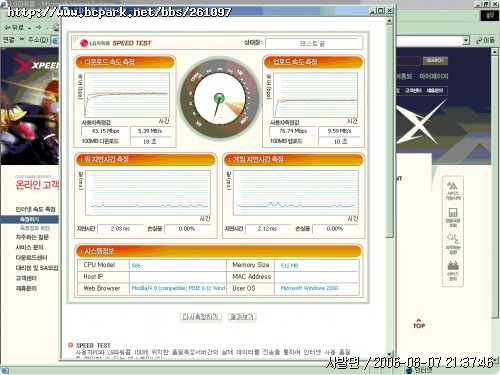Select 측정하기 in the left sidebar menu

[x=30, y=219]
